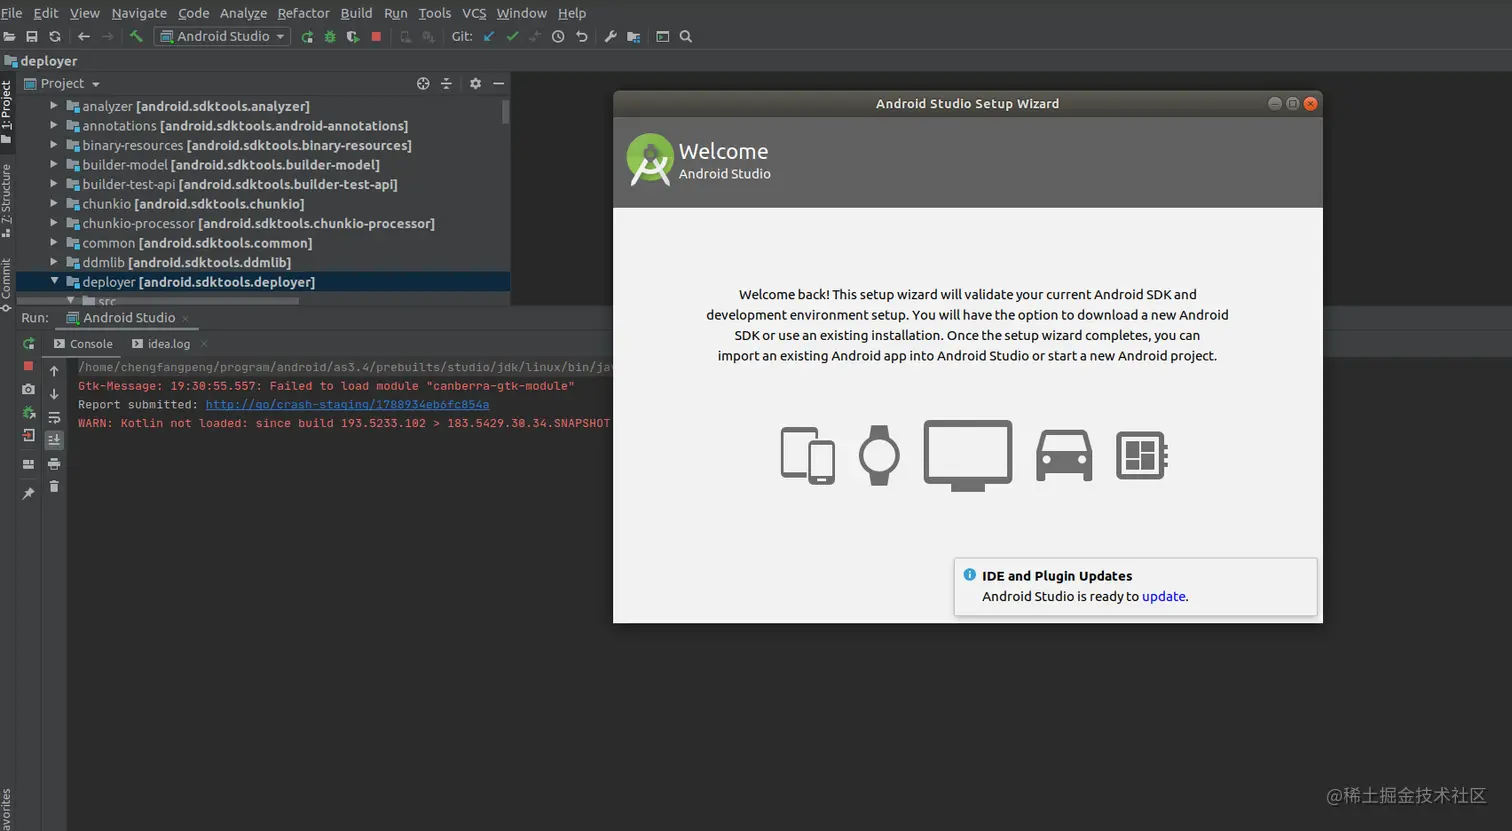Screen dimensions: 1512x831
Task: Open the Android Studio run configuration dropdown
Action: (x=222, y=37)
